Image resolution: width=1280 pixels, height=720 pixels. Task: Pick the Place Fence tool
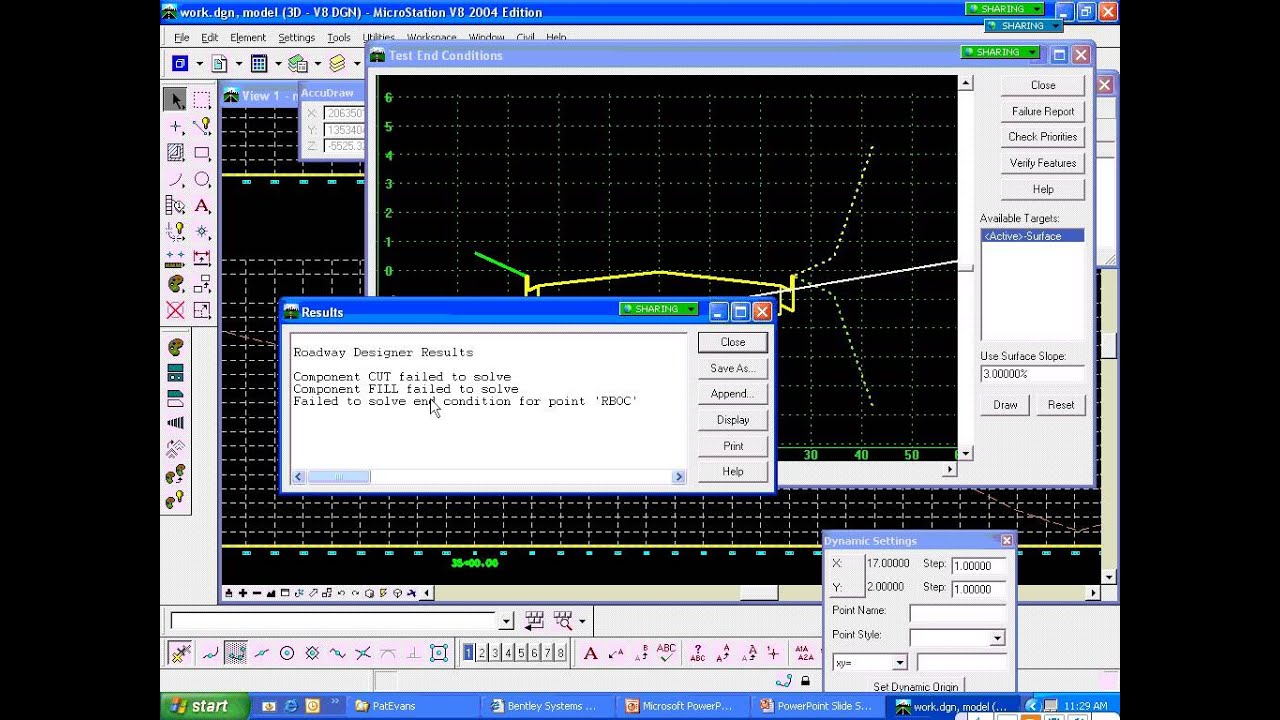point(202,100)
